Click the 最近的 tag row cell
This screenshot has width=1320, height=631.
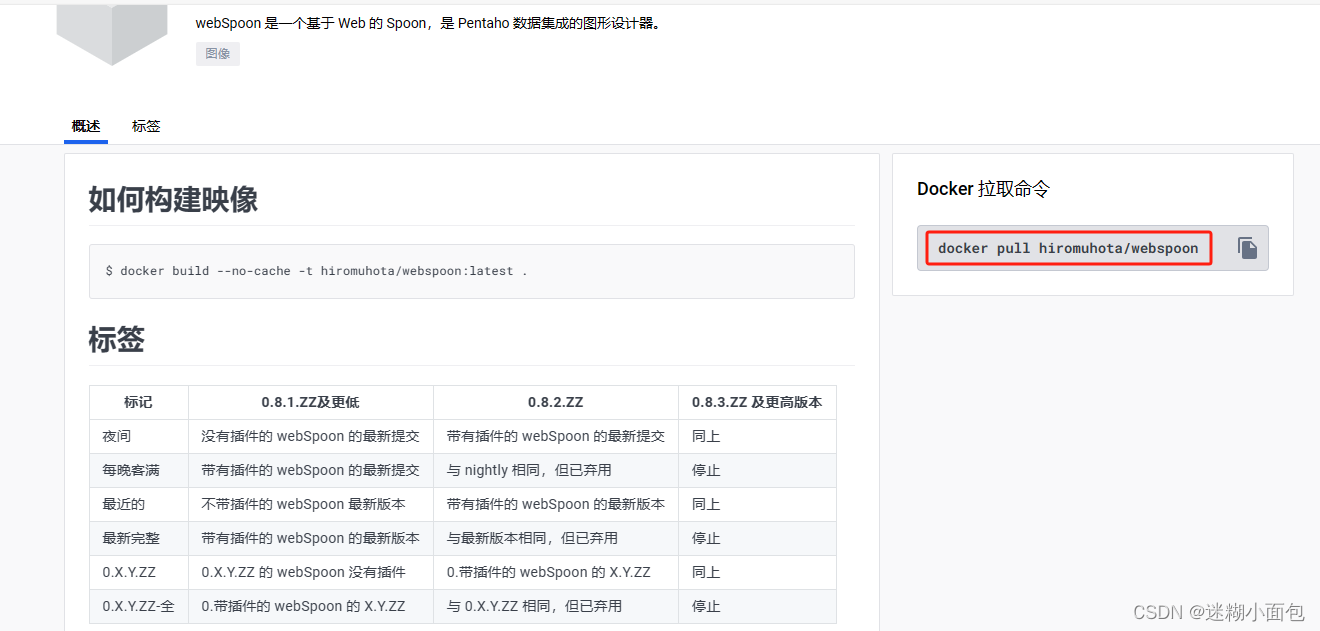tap(139, 504)
